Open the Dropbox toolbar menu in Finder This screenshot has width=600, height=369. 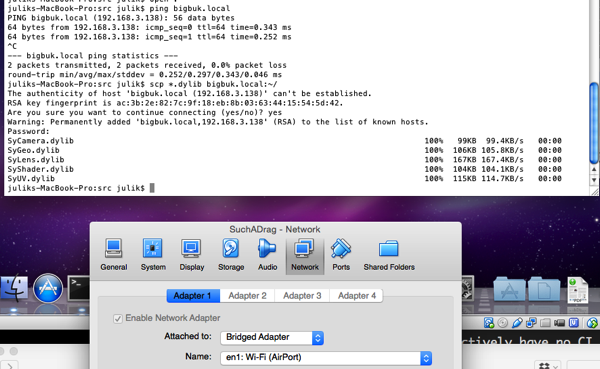(548, 366)
